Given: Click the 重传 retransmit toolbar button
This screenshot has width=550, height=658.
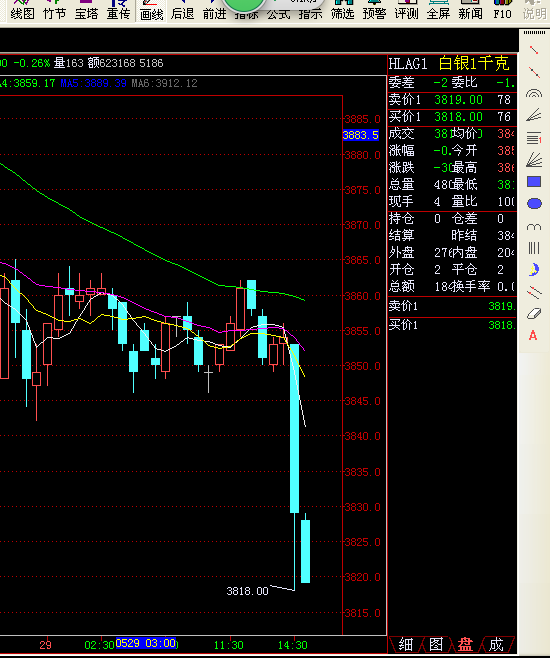Looking at the screenshot, I should [118, 10].
